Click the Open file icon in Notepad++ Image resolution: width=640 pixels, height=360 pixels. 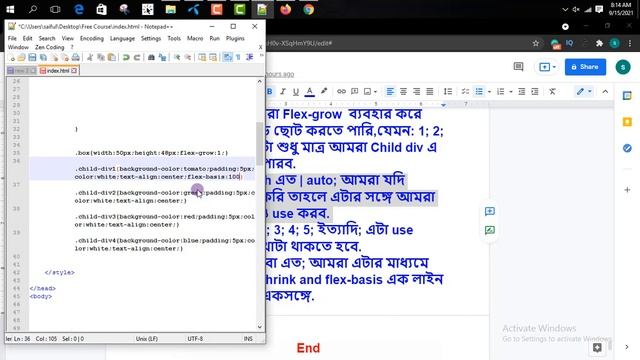tap(22, 58)
